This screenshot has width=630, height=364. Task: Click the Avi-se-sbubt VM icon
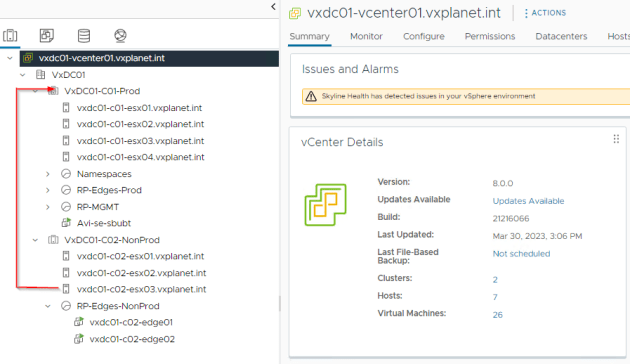[66, 223]
